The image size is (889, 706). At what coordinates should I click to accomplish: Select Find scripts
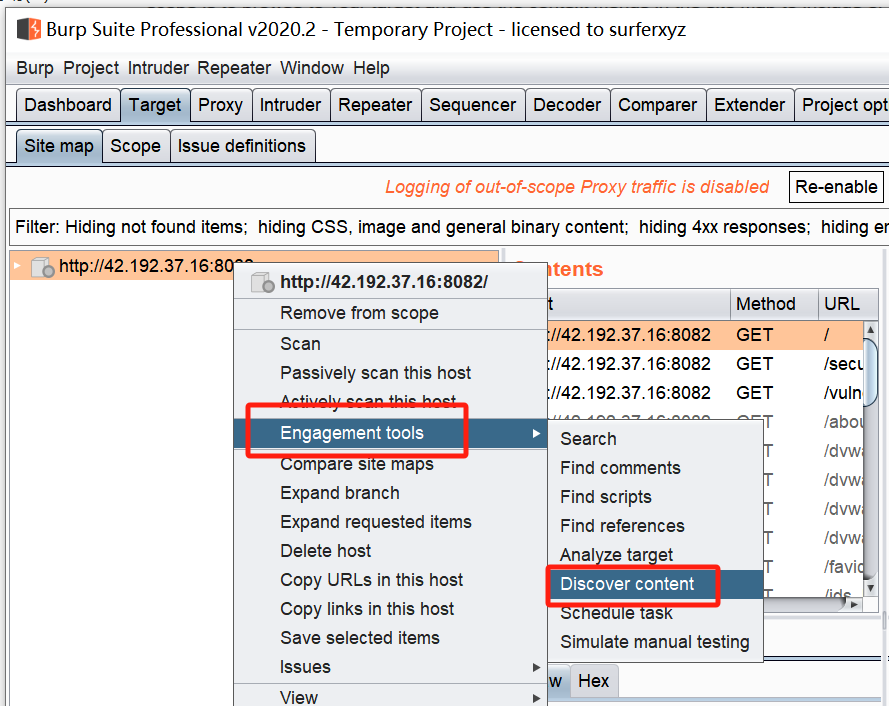[655, 497]
